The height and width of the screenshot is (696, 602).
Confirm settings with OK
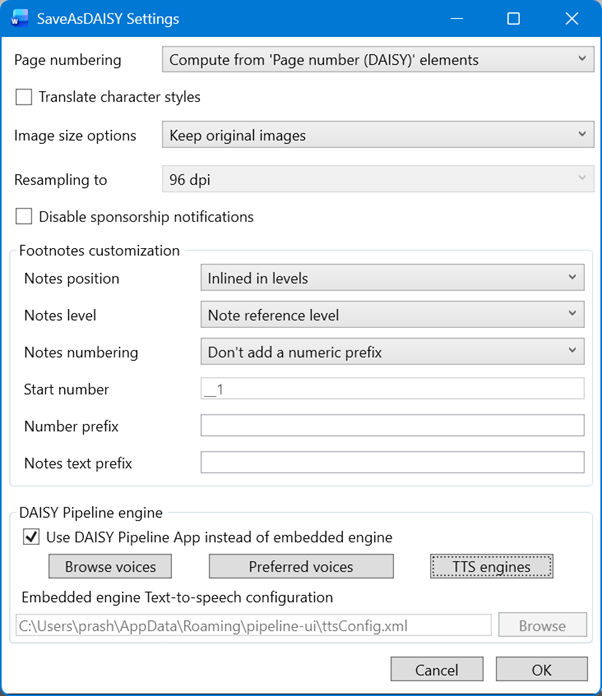542,669
